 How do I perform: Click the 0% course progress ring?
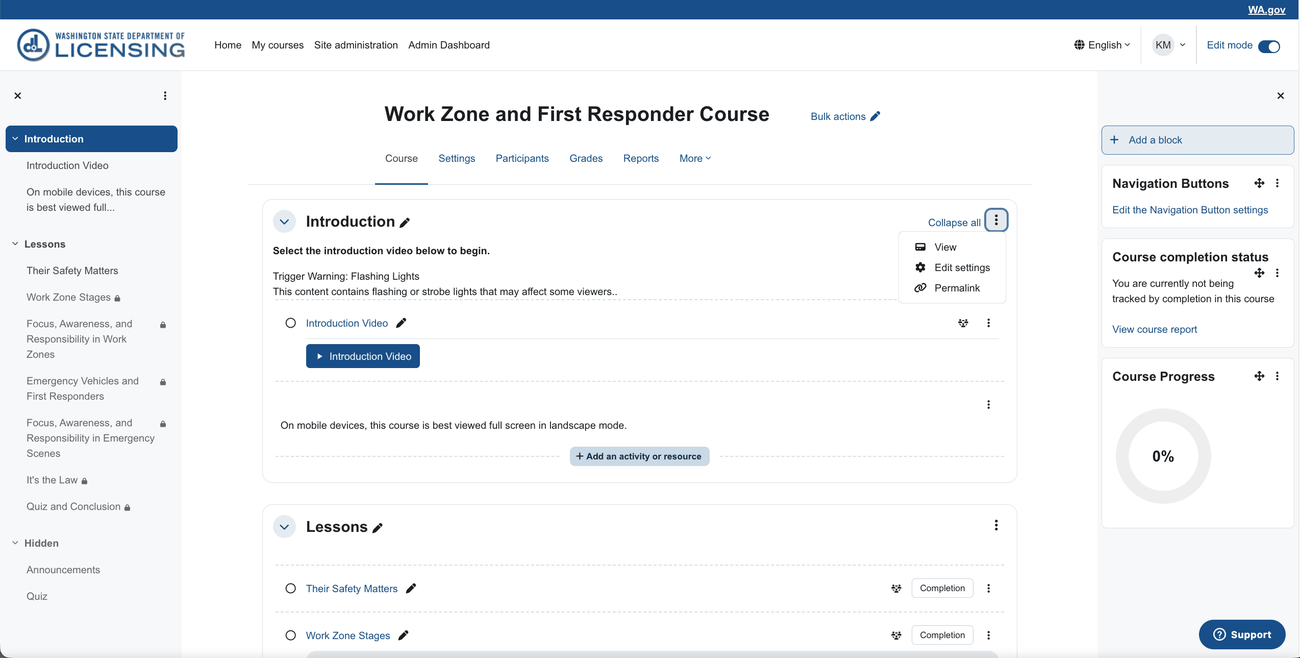(1163, 456)
